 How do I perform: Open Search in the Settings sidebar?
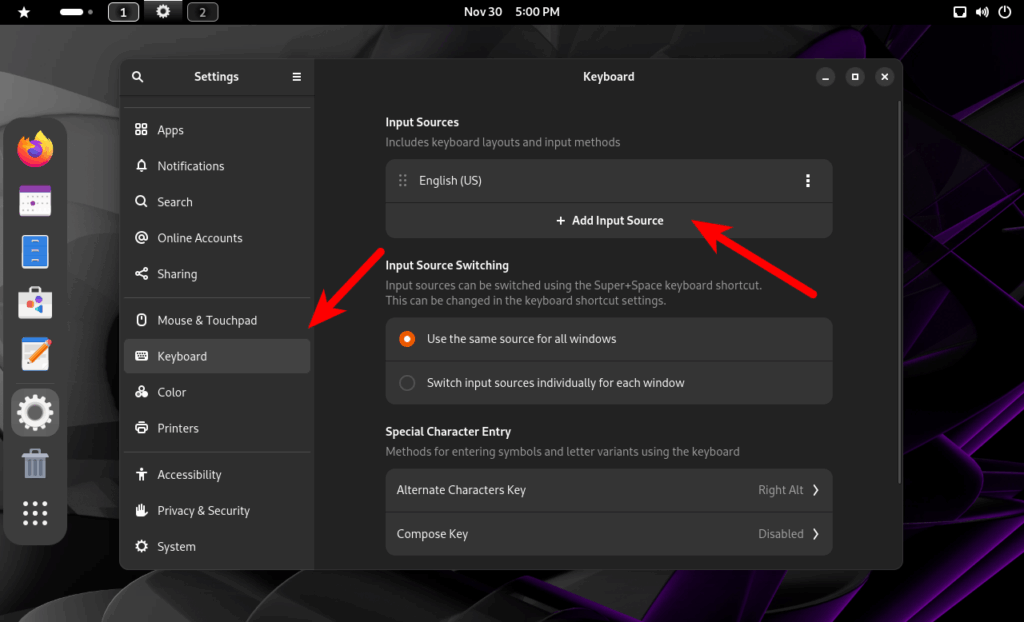(217, 202)
